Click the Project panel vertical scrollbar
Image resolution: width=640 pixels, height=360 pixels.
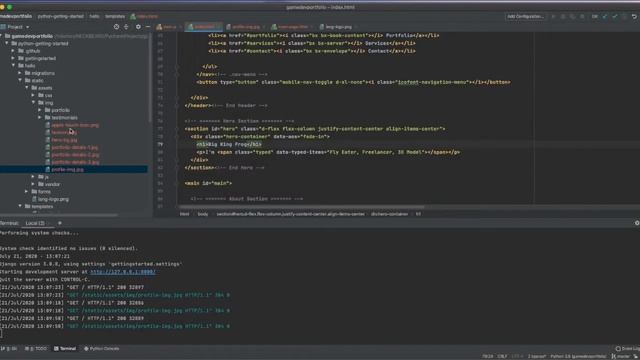(150, 78)
